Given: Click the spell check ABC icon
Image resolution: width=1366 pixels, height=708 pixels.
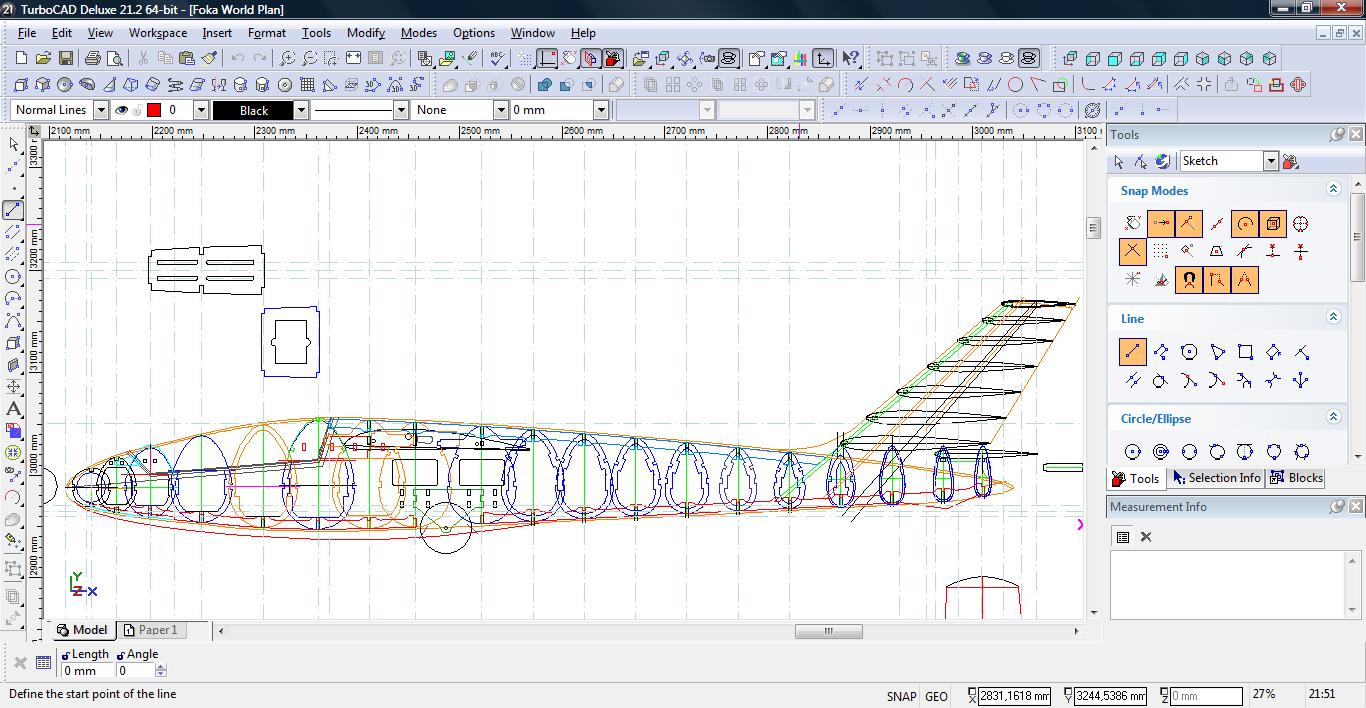Looking at the screenshot, I should [x=497, y=59].
